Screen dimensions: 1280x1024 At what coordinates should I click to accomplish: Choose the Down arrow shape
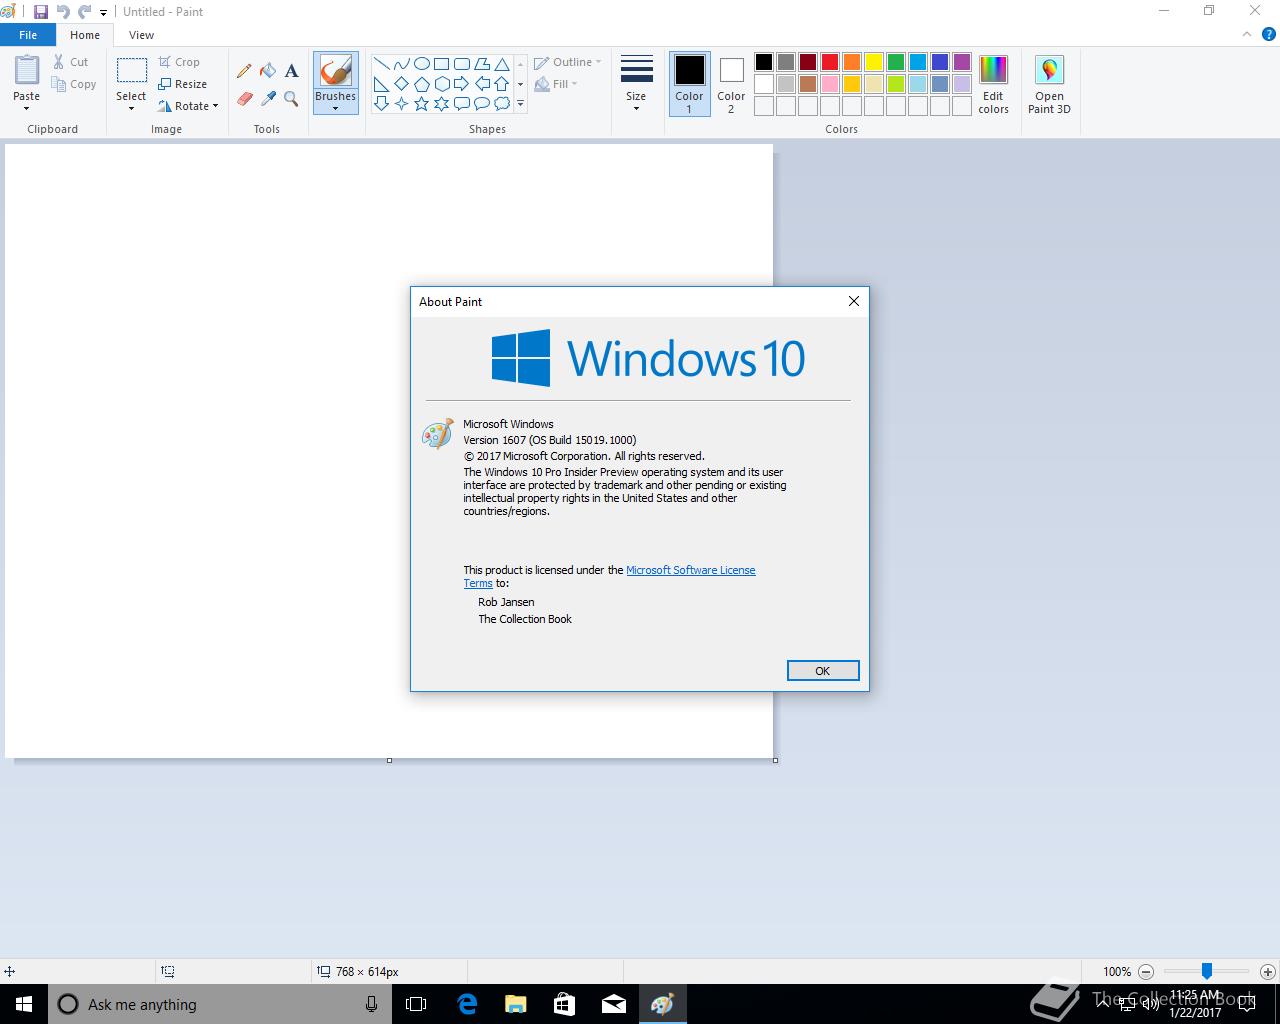[381, 104]
